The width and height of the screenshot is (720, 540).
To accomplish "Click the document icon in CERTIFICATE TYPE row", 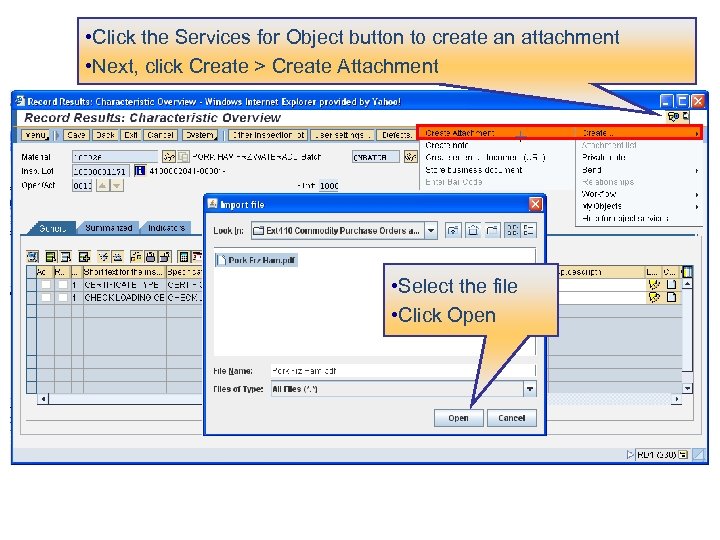I will 671,285.
